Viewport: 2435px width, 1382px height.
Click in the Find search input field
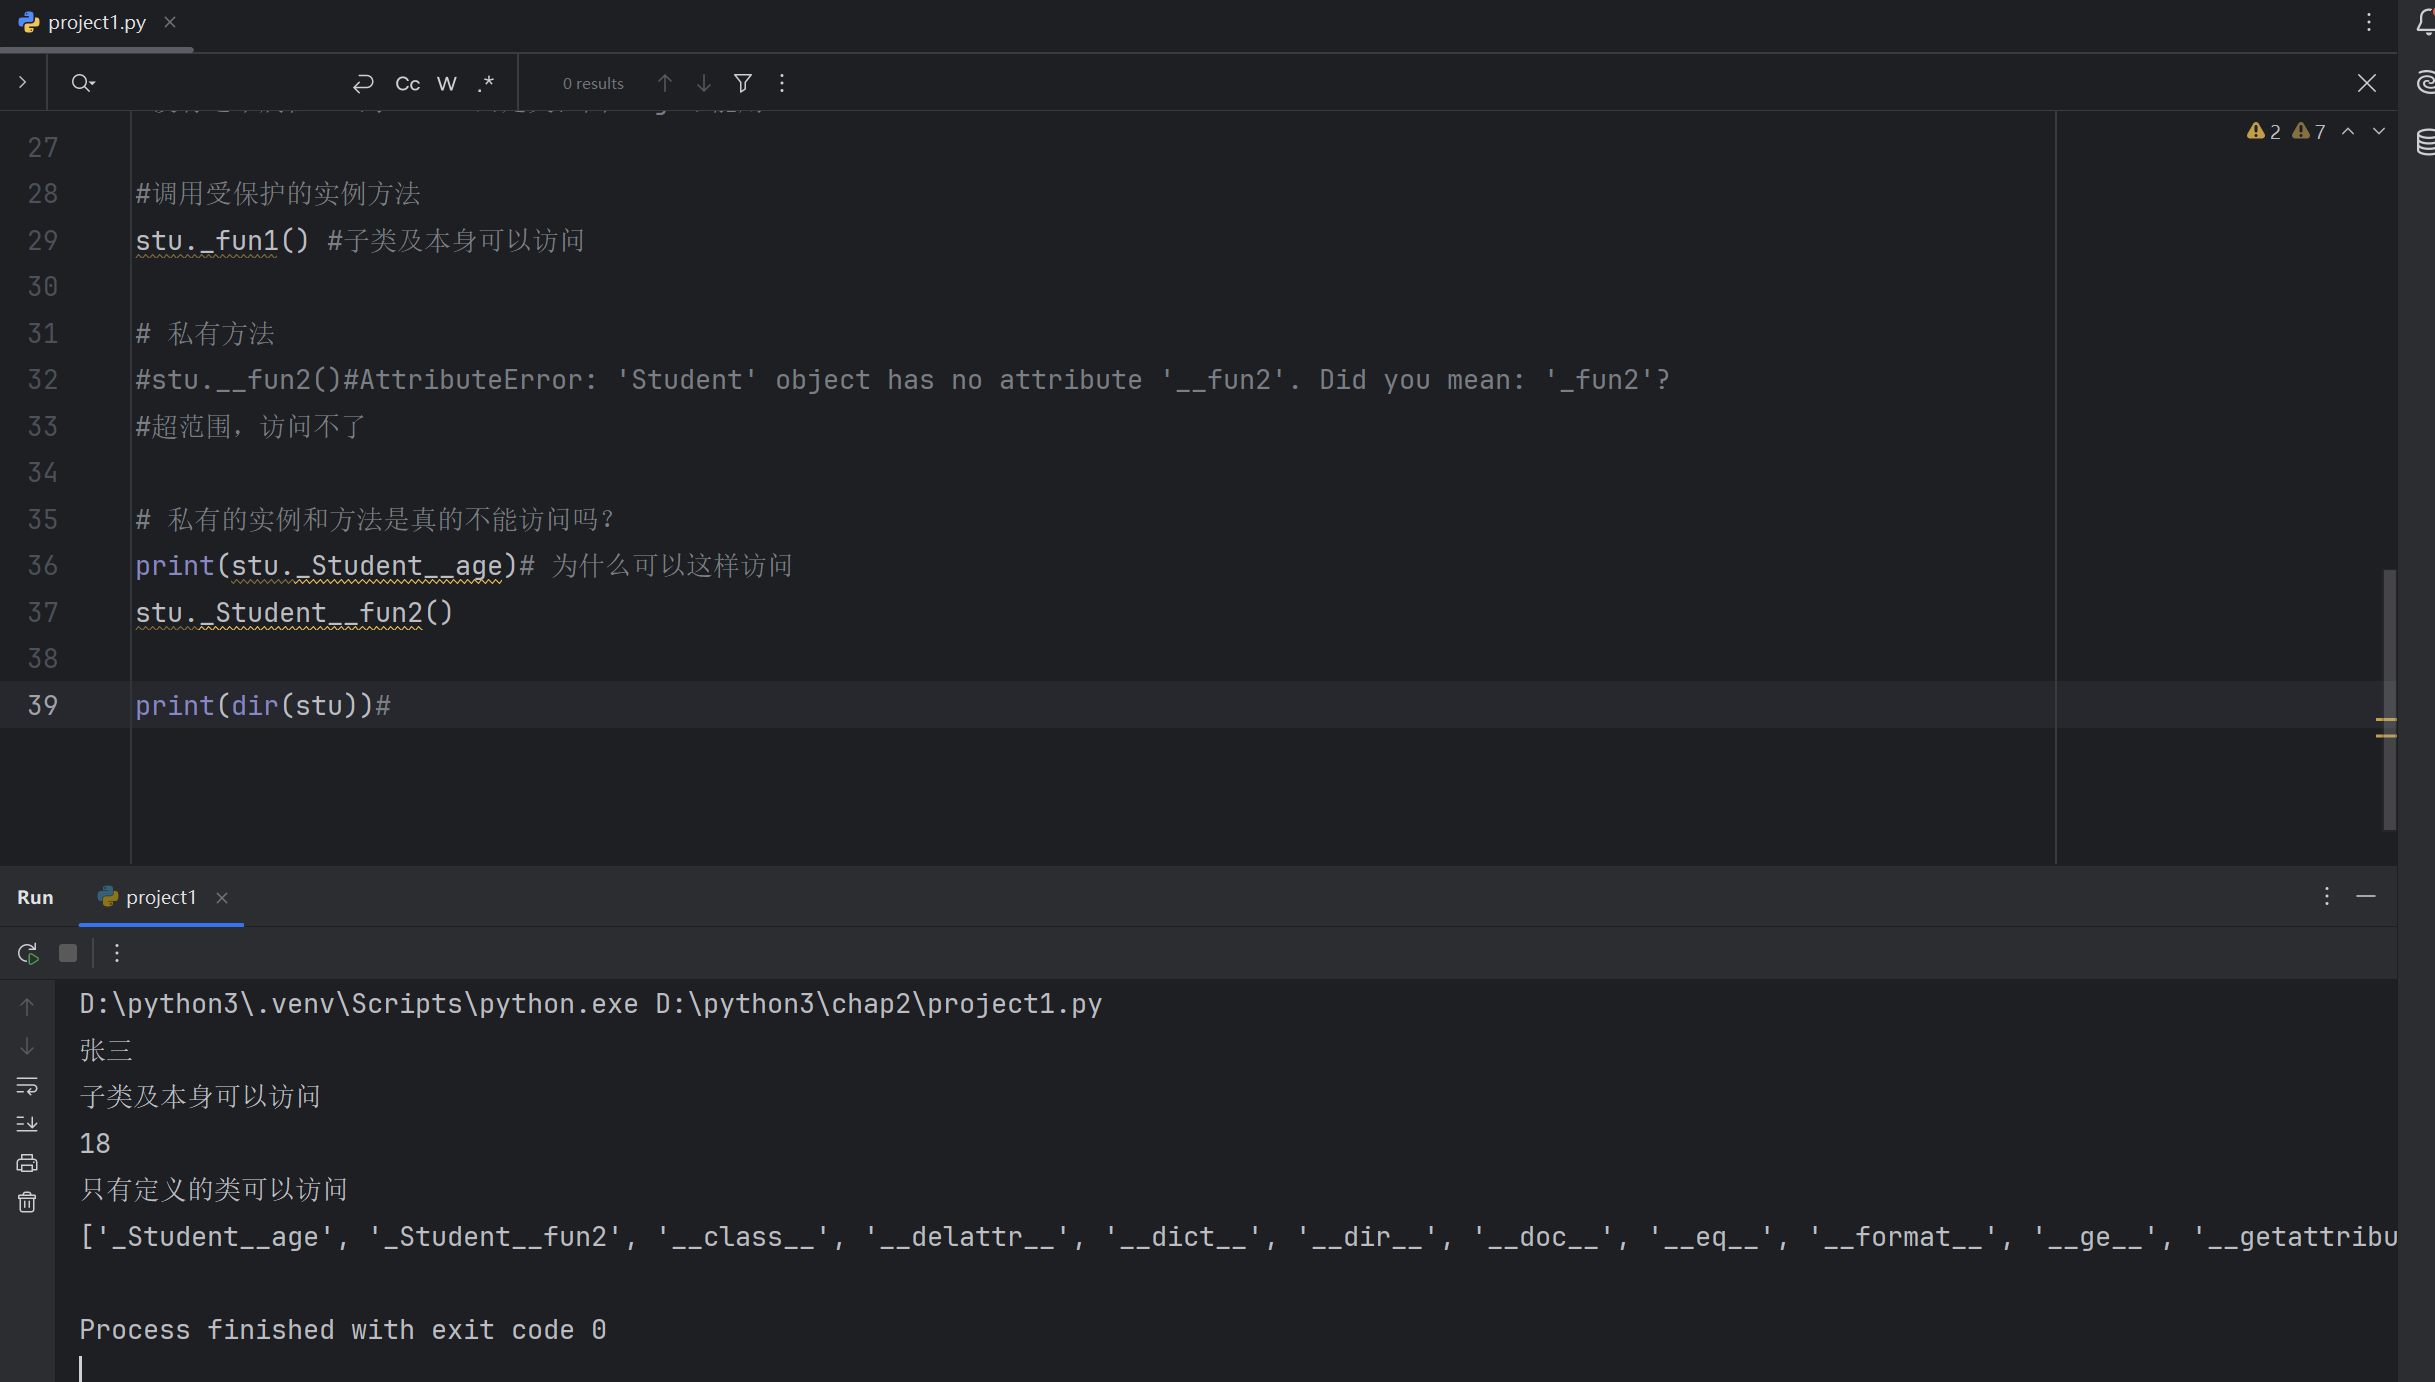click(220, 83)
